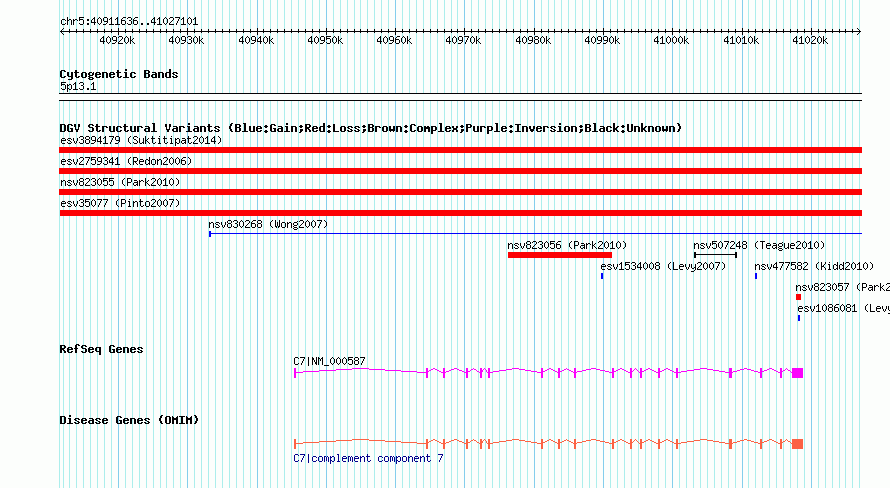Select the red bar under nsv823055 label
Screen dimensions: 890x488
pyautogui.click(x=460, y=192)
